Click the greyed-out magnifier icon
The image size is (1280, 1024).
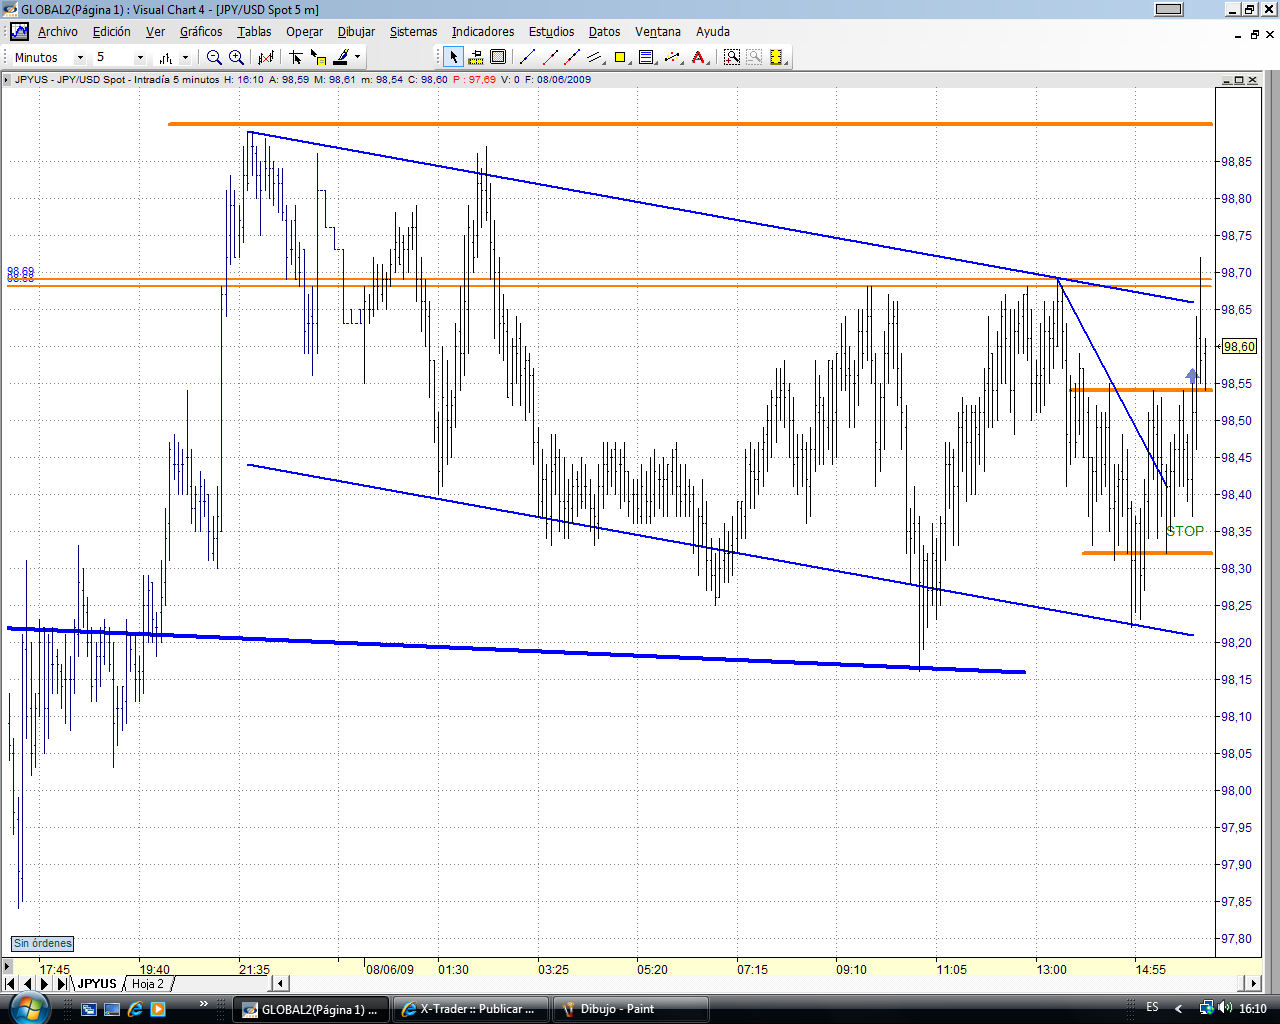click(754, 57)
